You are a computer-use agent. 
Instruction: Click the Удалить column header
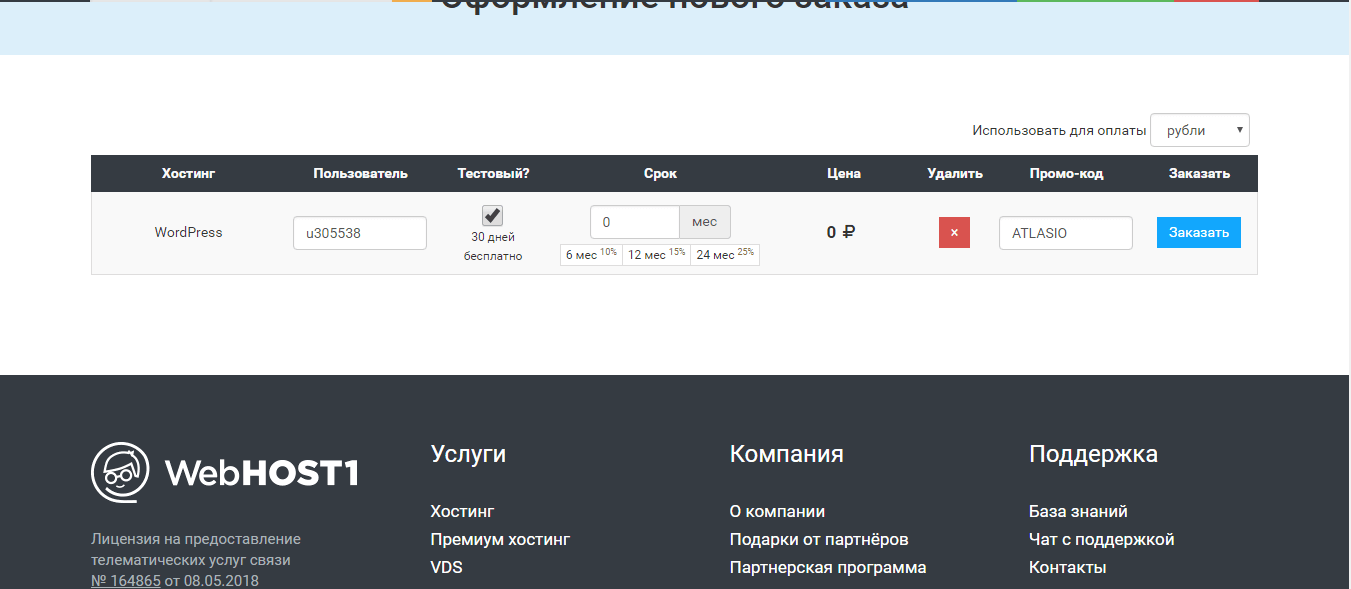click(955, 173)
